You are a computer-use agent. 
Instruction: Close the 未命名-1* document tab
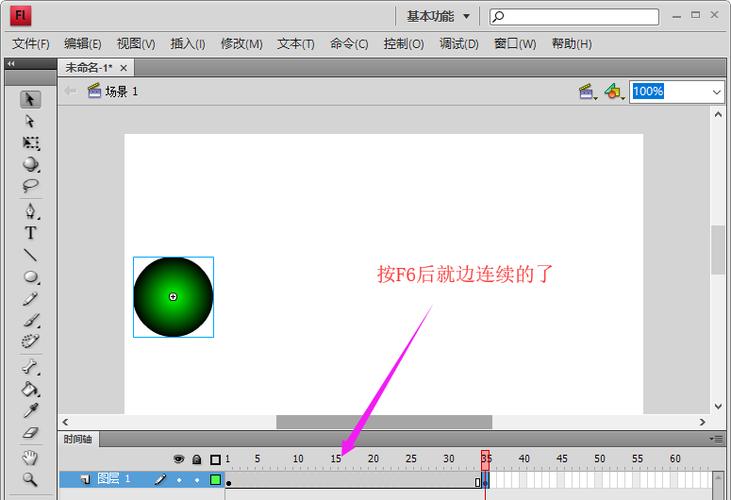(x=124, y=68)
